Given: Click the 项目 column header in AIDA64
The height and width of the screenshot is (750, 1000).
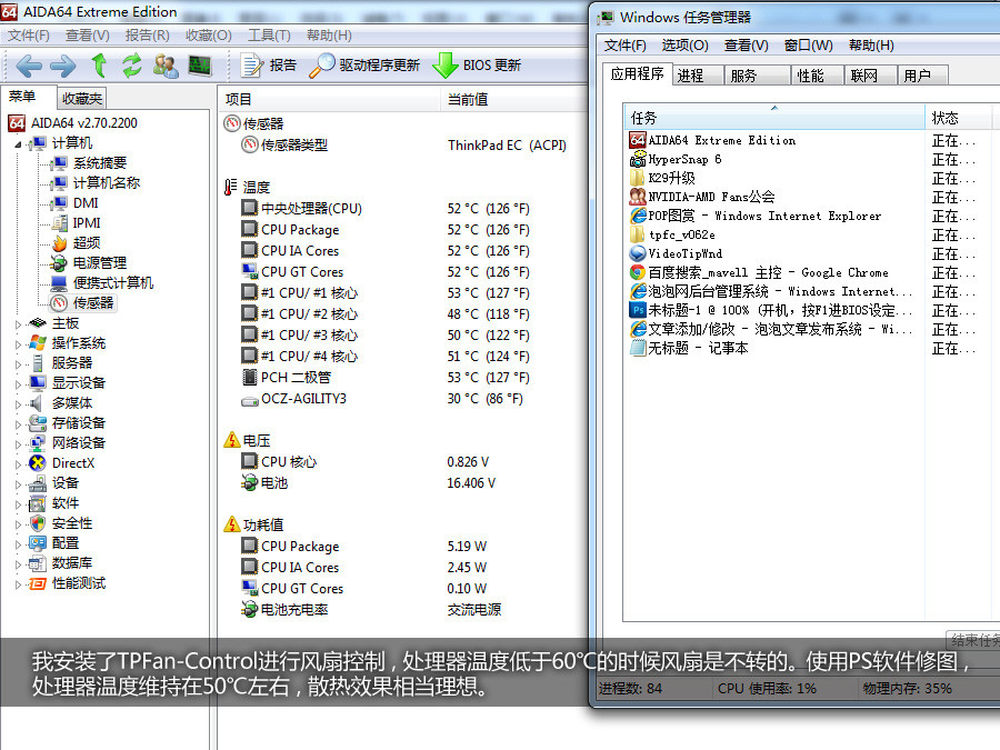Looking at the screenshot, I should [x=329, y=99].
